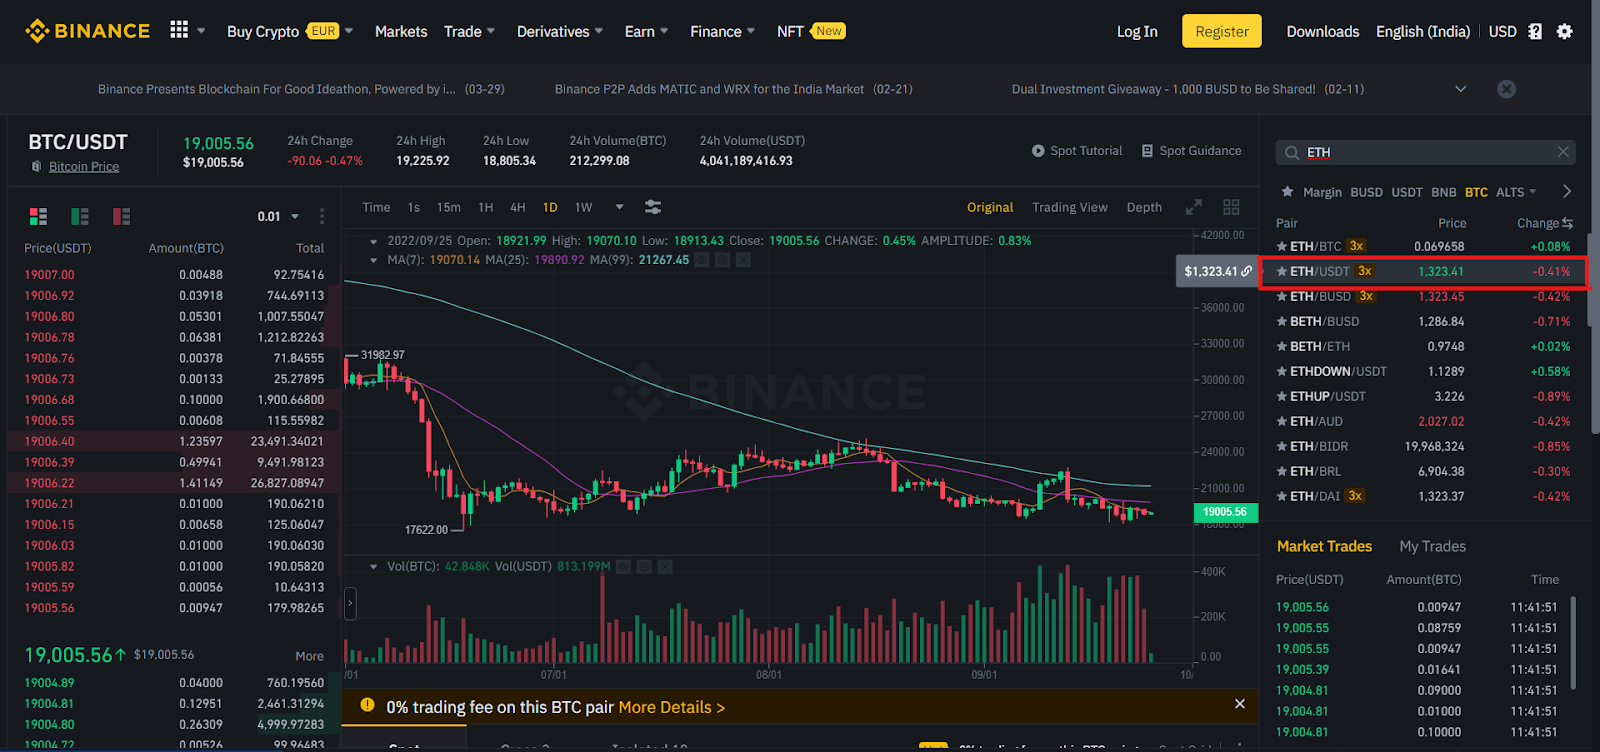Select sell-orders-only order book view icon
Image resolution: width=1600 pixels, height=752 pixels.
121,216
